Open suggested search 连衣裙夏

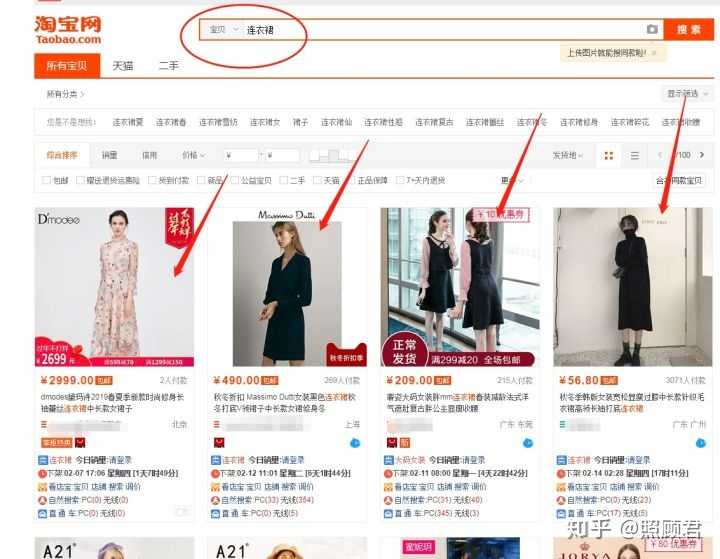point(128,122)
